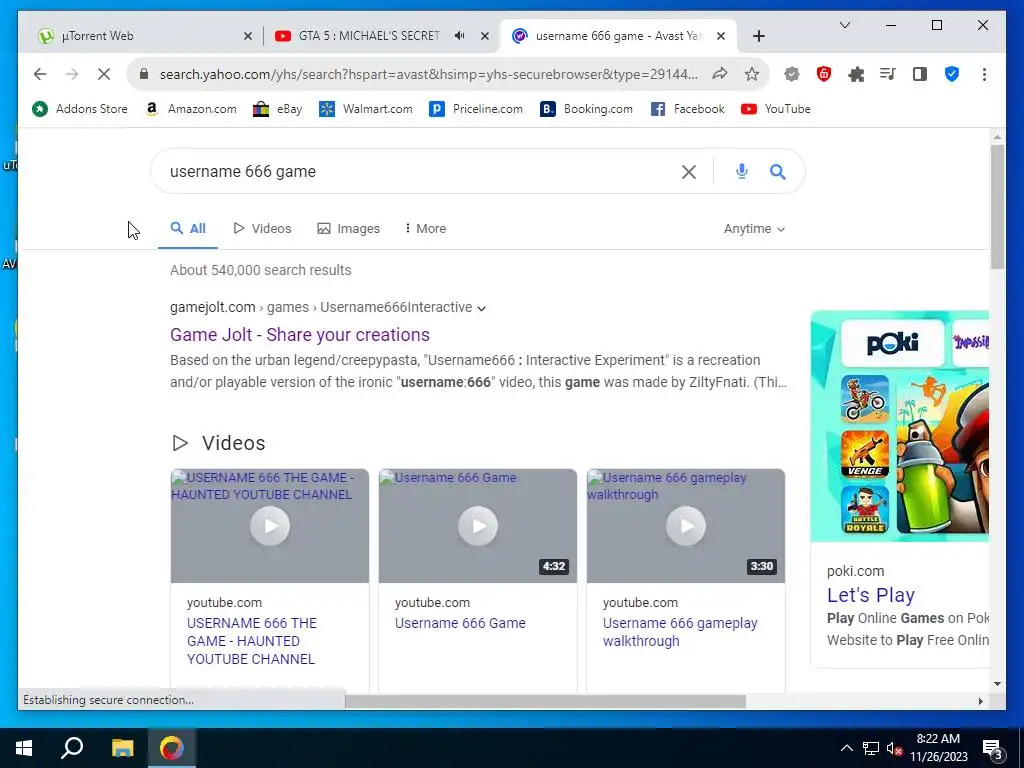Mute the GTA 5 tab audio icon

[460, 36]
